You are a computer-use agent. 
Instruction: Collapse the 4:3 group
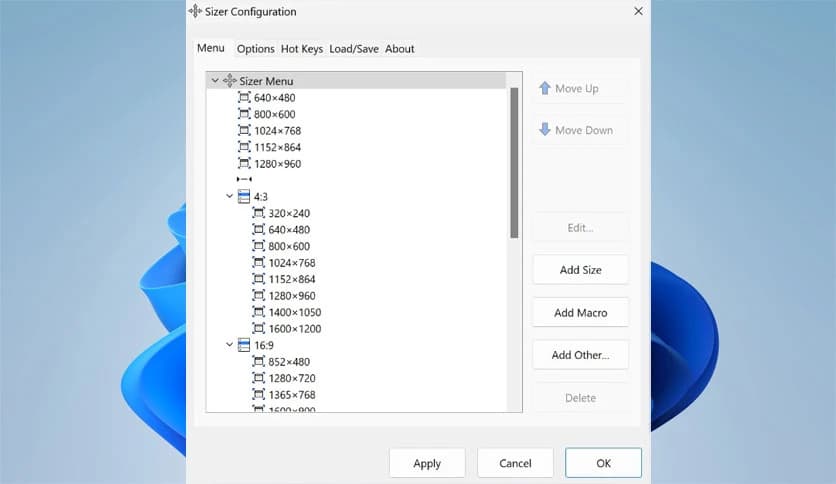(229, 196)
